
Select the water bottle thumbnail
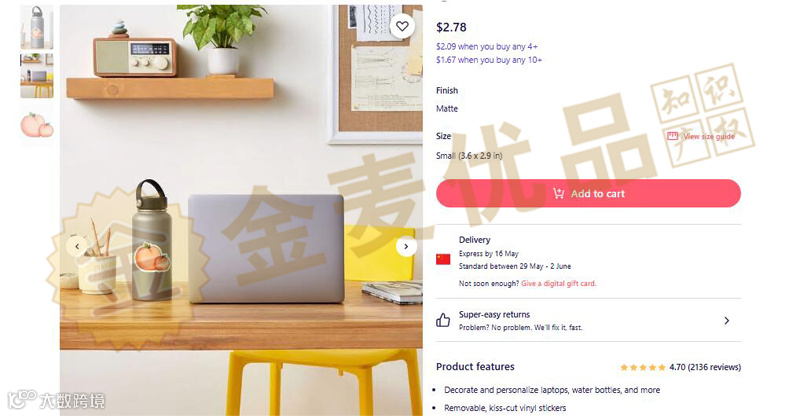(x=37, y=28)
